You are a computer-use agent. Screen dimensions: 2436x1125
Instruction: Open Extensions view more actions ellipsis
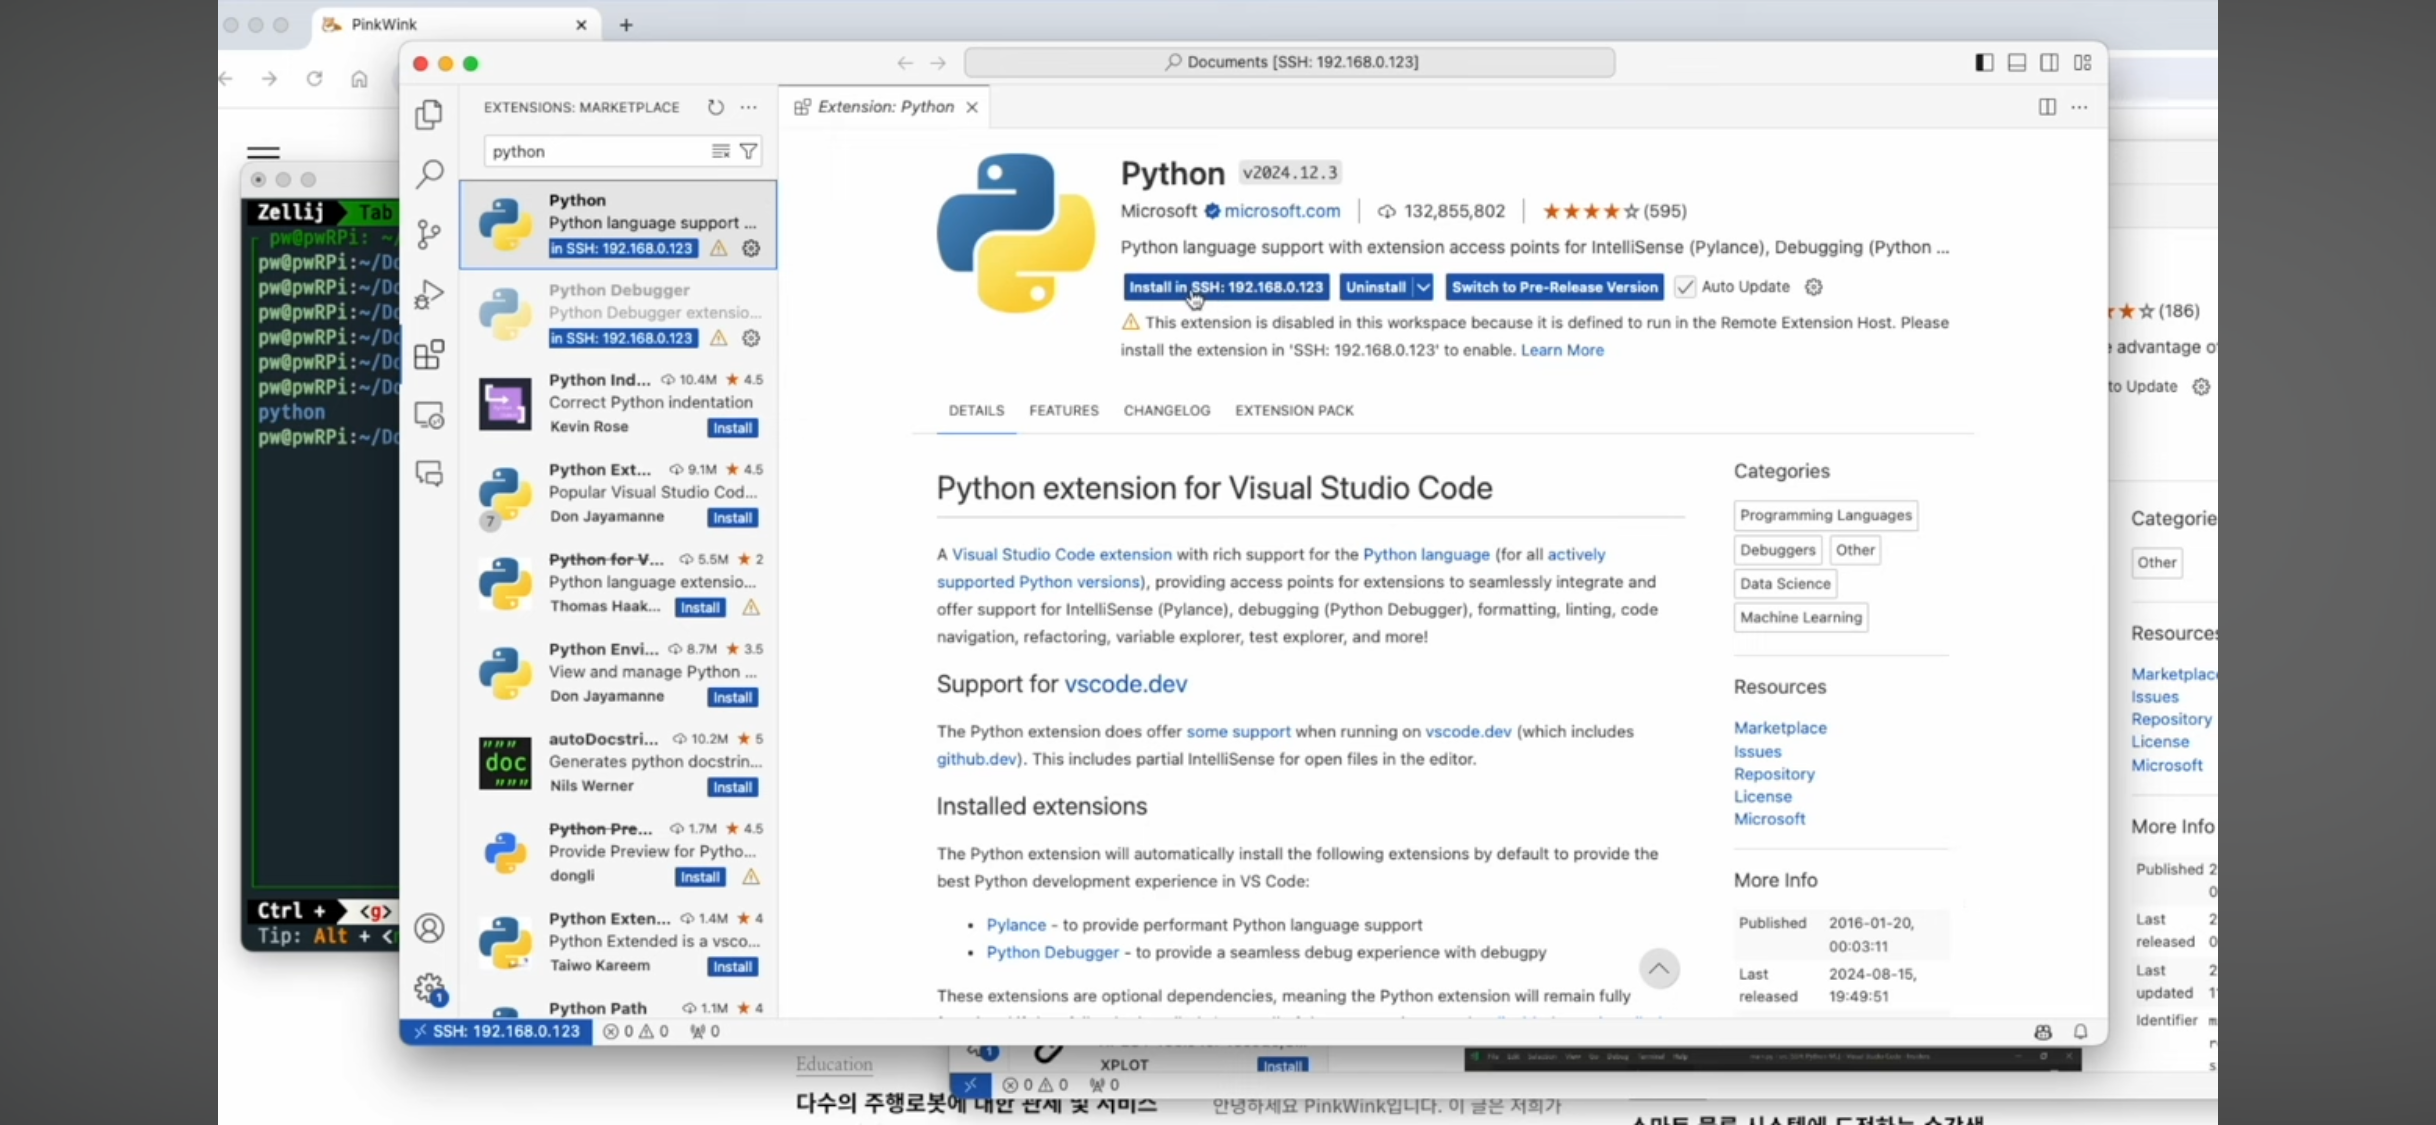(749, 107)
